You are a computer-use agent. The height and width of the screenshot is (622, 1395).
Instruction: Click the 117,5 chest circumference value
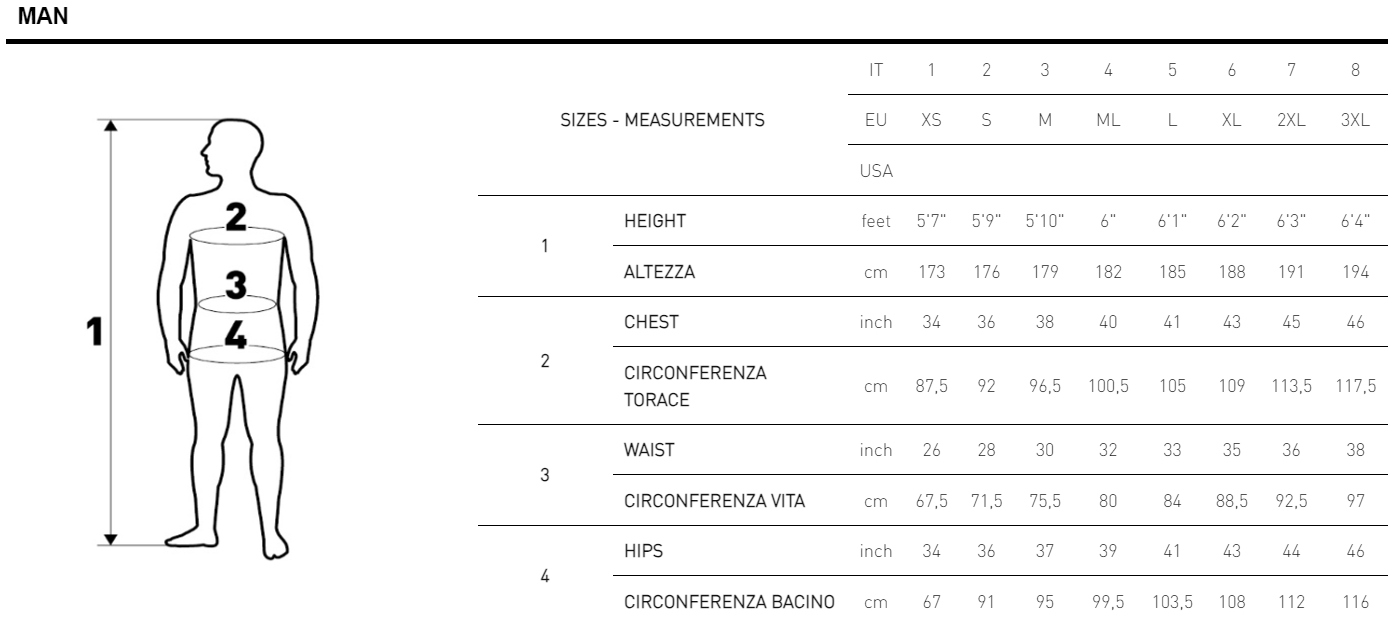coord(1356,386)
